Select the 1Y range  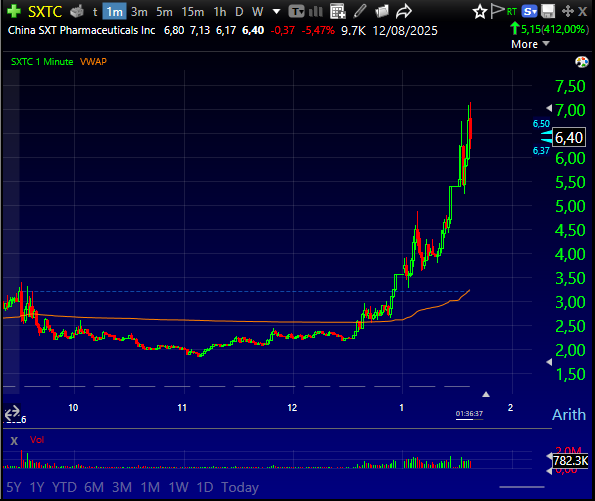(37, 487)
